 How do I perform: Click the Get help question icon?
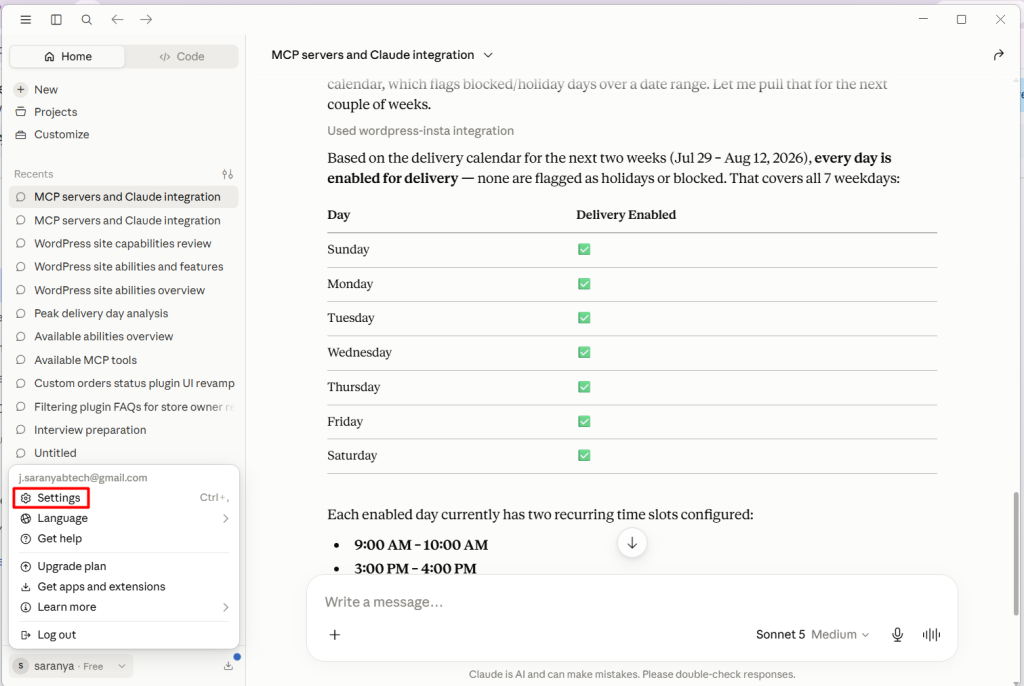[25, 539]
